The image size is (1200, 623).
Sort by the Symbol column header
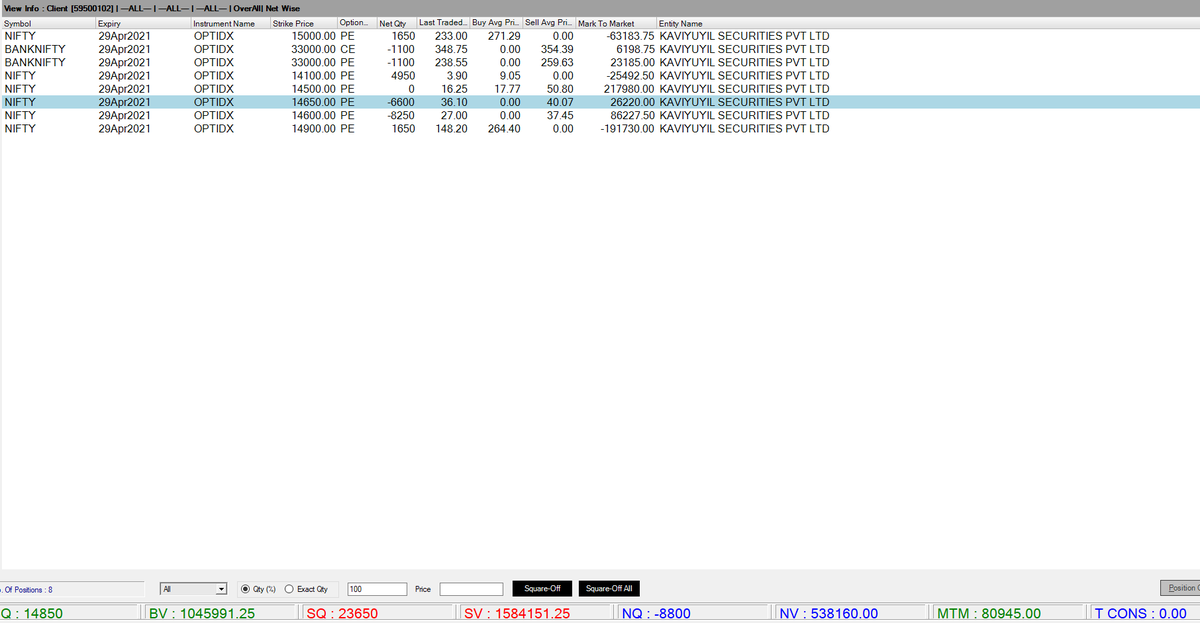48,23
